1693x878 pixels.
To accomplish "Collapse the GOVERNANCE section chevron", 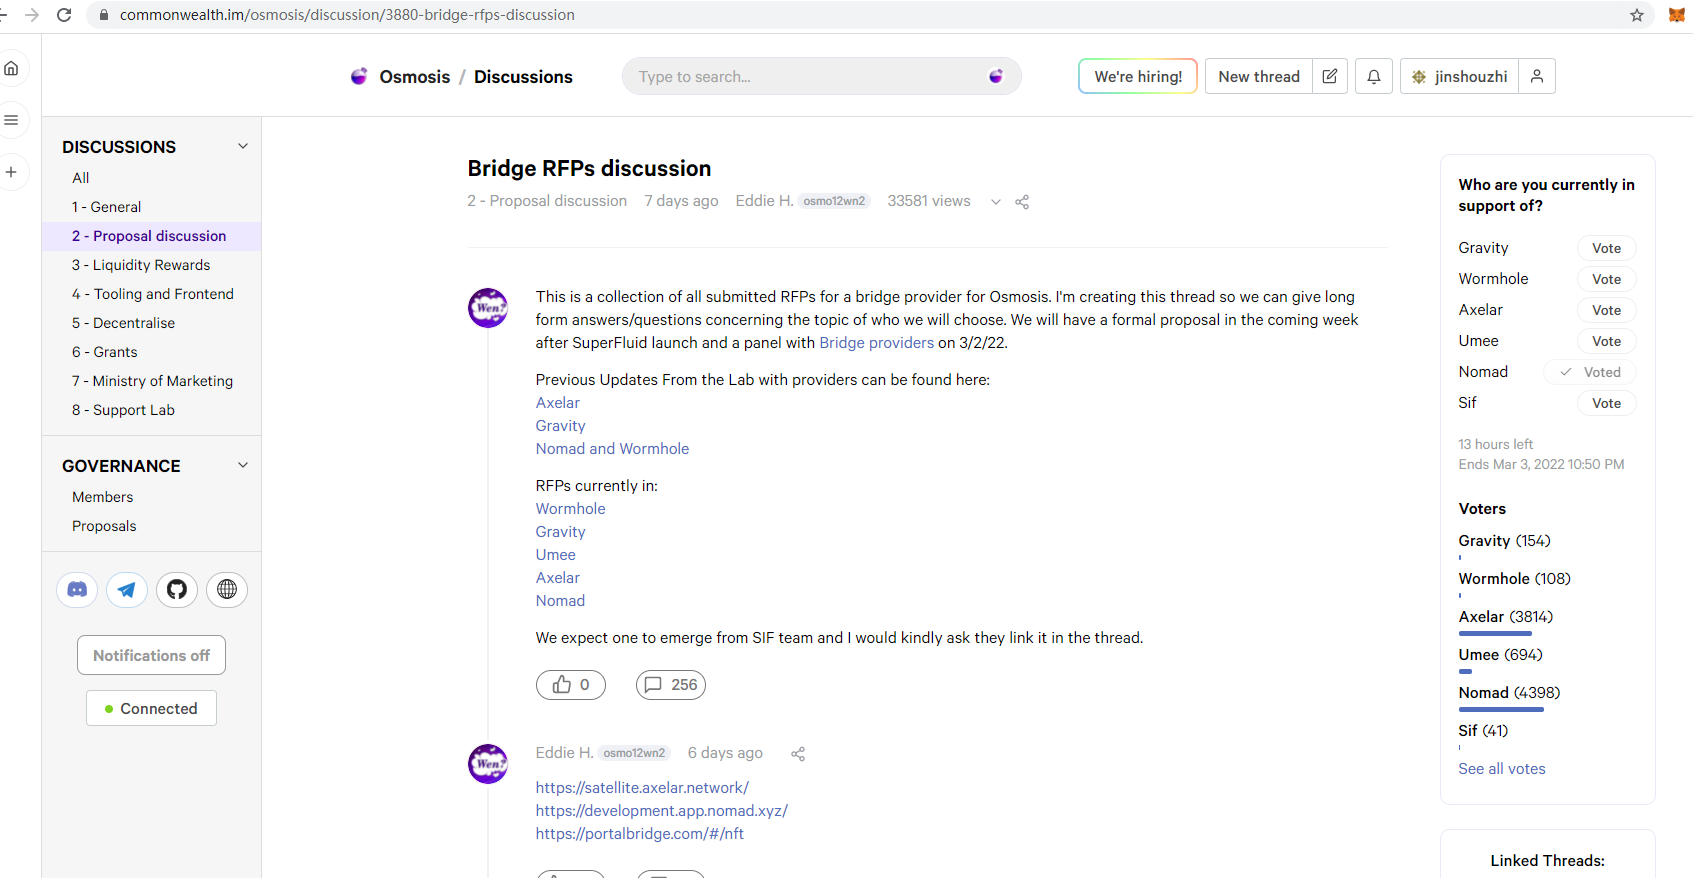I will 242,465.
